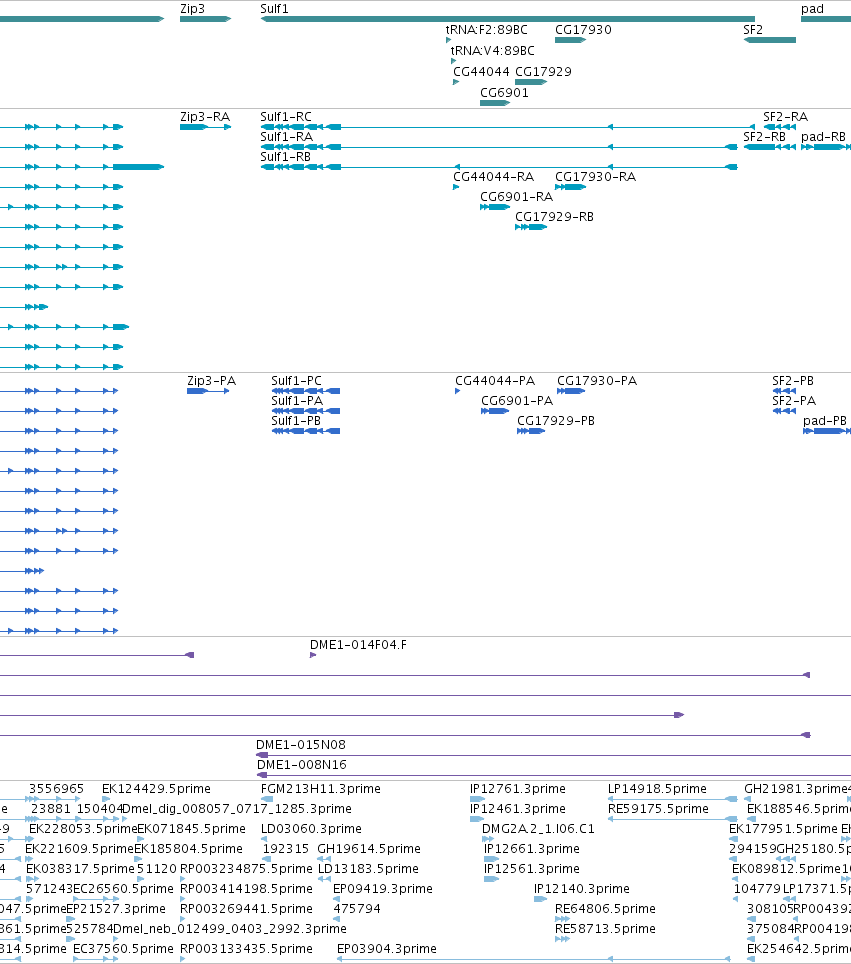Viewport: 851px width, 964px height.
Task: Select the Sulf1-PC protein label
Action: pos(296,381)
